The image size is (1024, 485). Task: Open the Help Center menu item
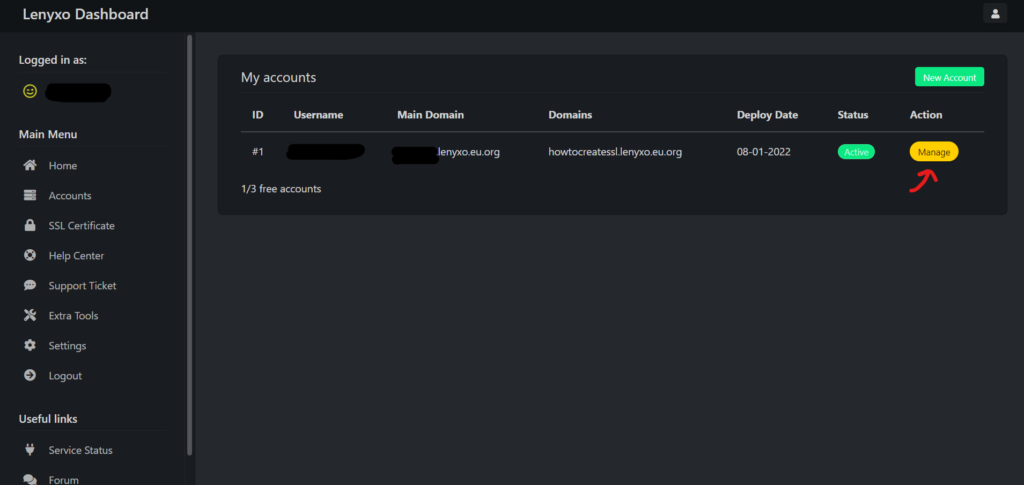[x=76, y=256]
